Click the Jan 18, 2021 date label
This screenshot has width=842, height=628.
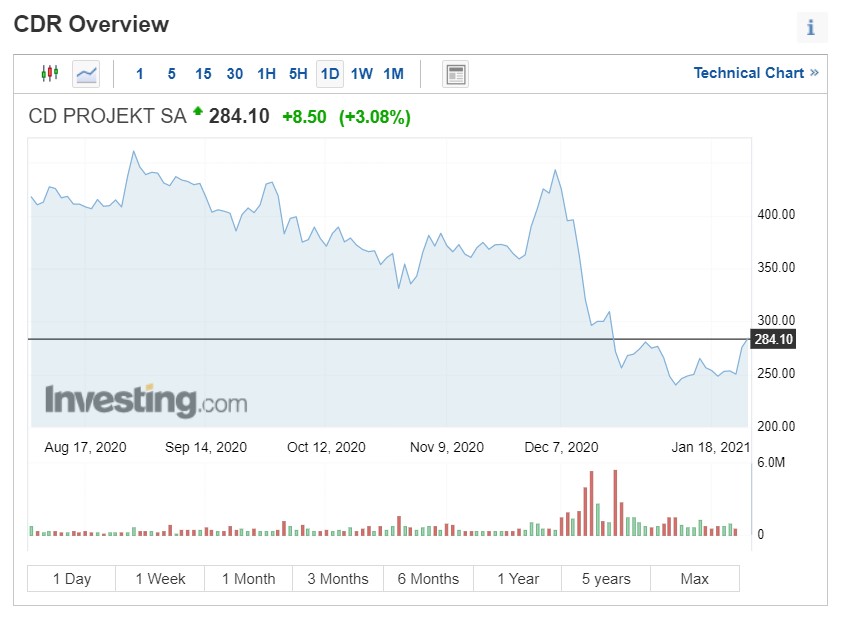[x=710, y=447]
